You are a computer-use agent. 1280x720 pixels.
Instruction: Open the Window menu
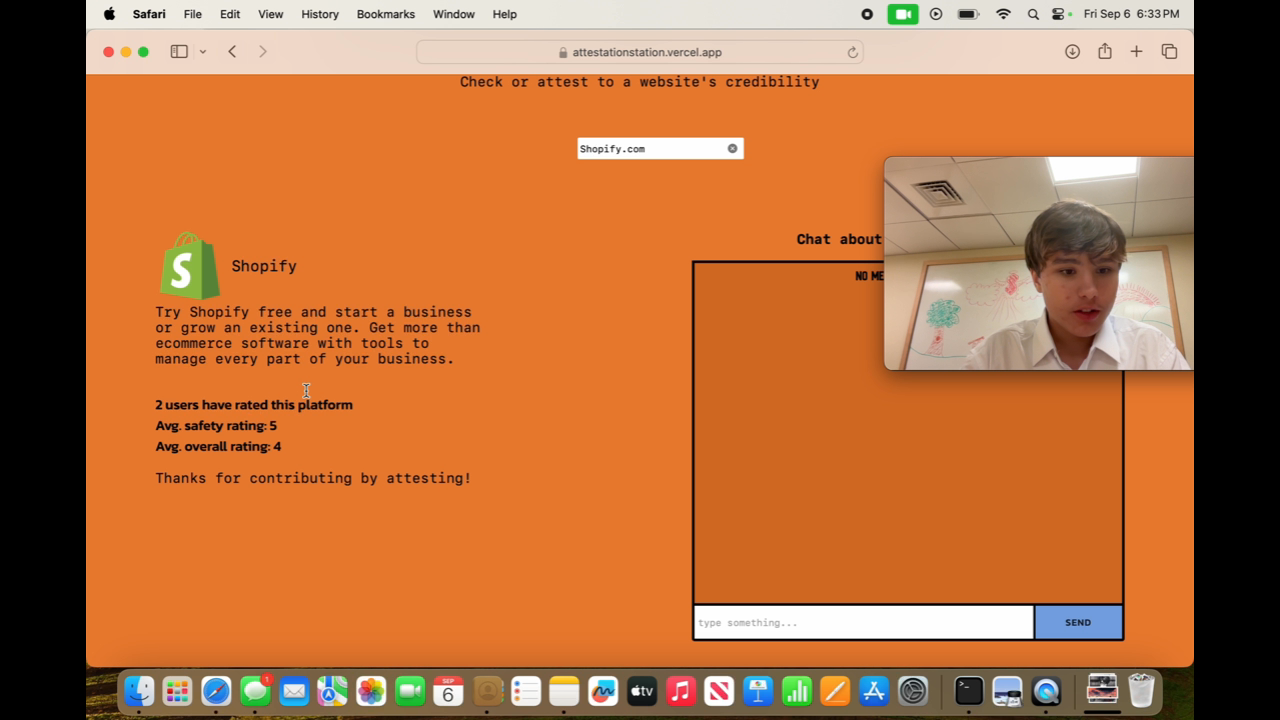454,14
